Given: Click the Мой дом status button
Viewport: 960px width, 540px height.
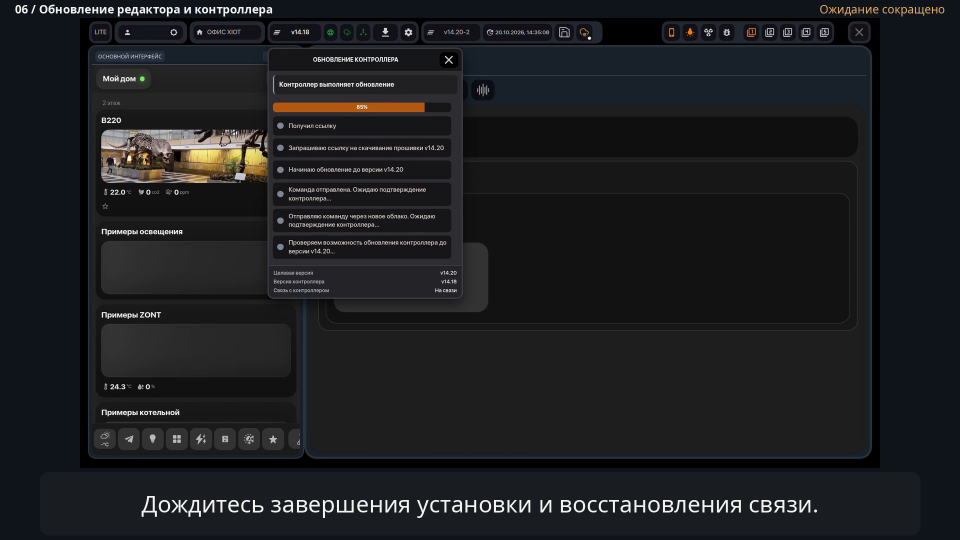Looking at the screenshot, I should 124,79.
